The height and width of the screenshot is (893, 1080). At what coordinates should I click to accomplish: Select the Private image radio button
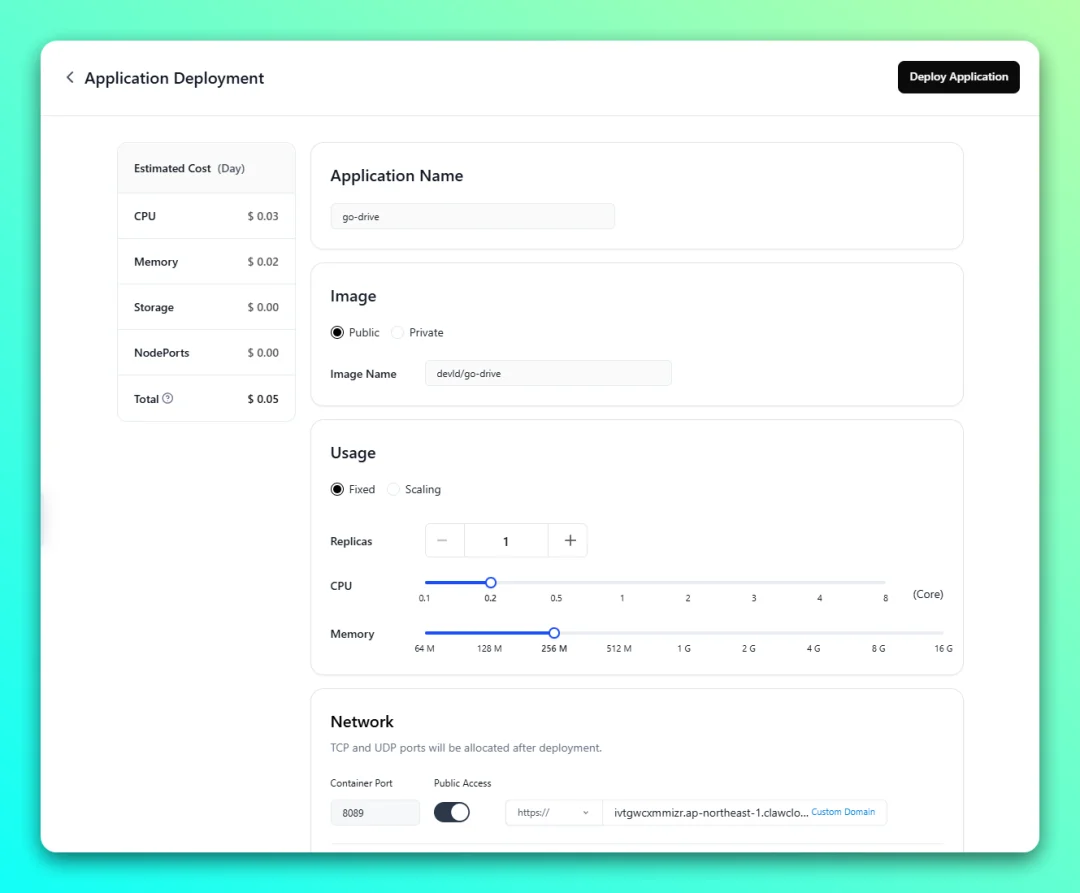(397, 333)
